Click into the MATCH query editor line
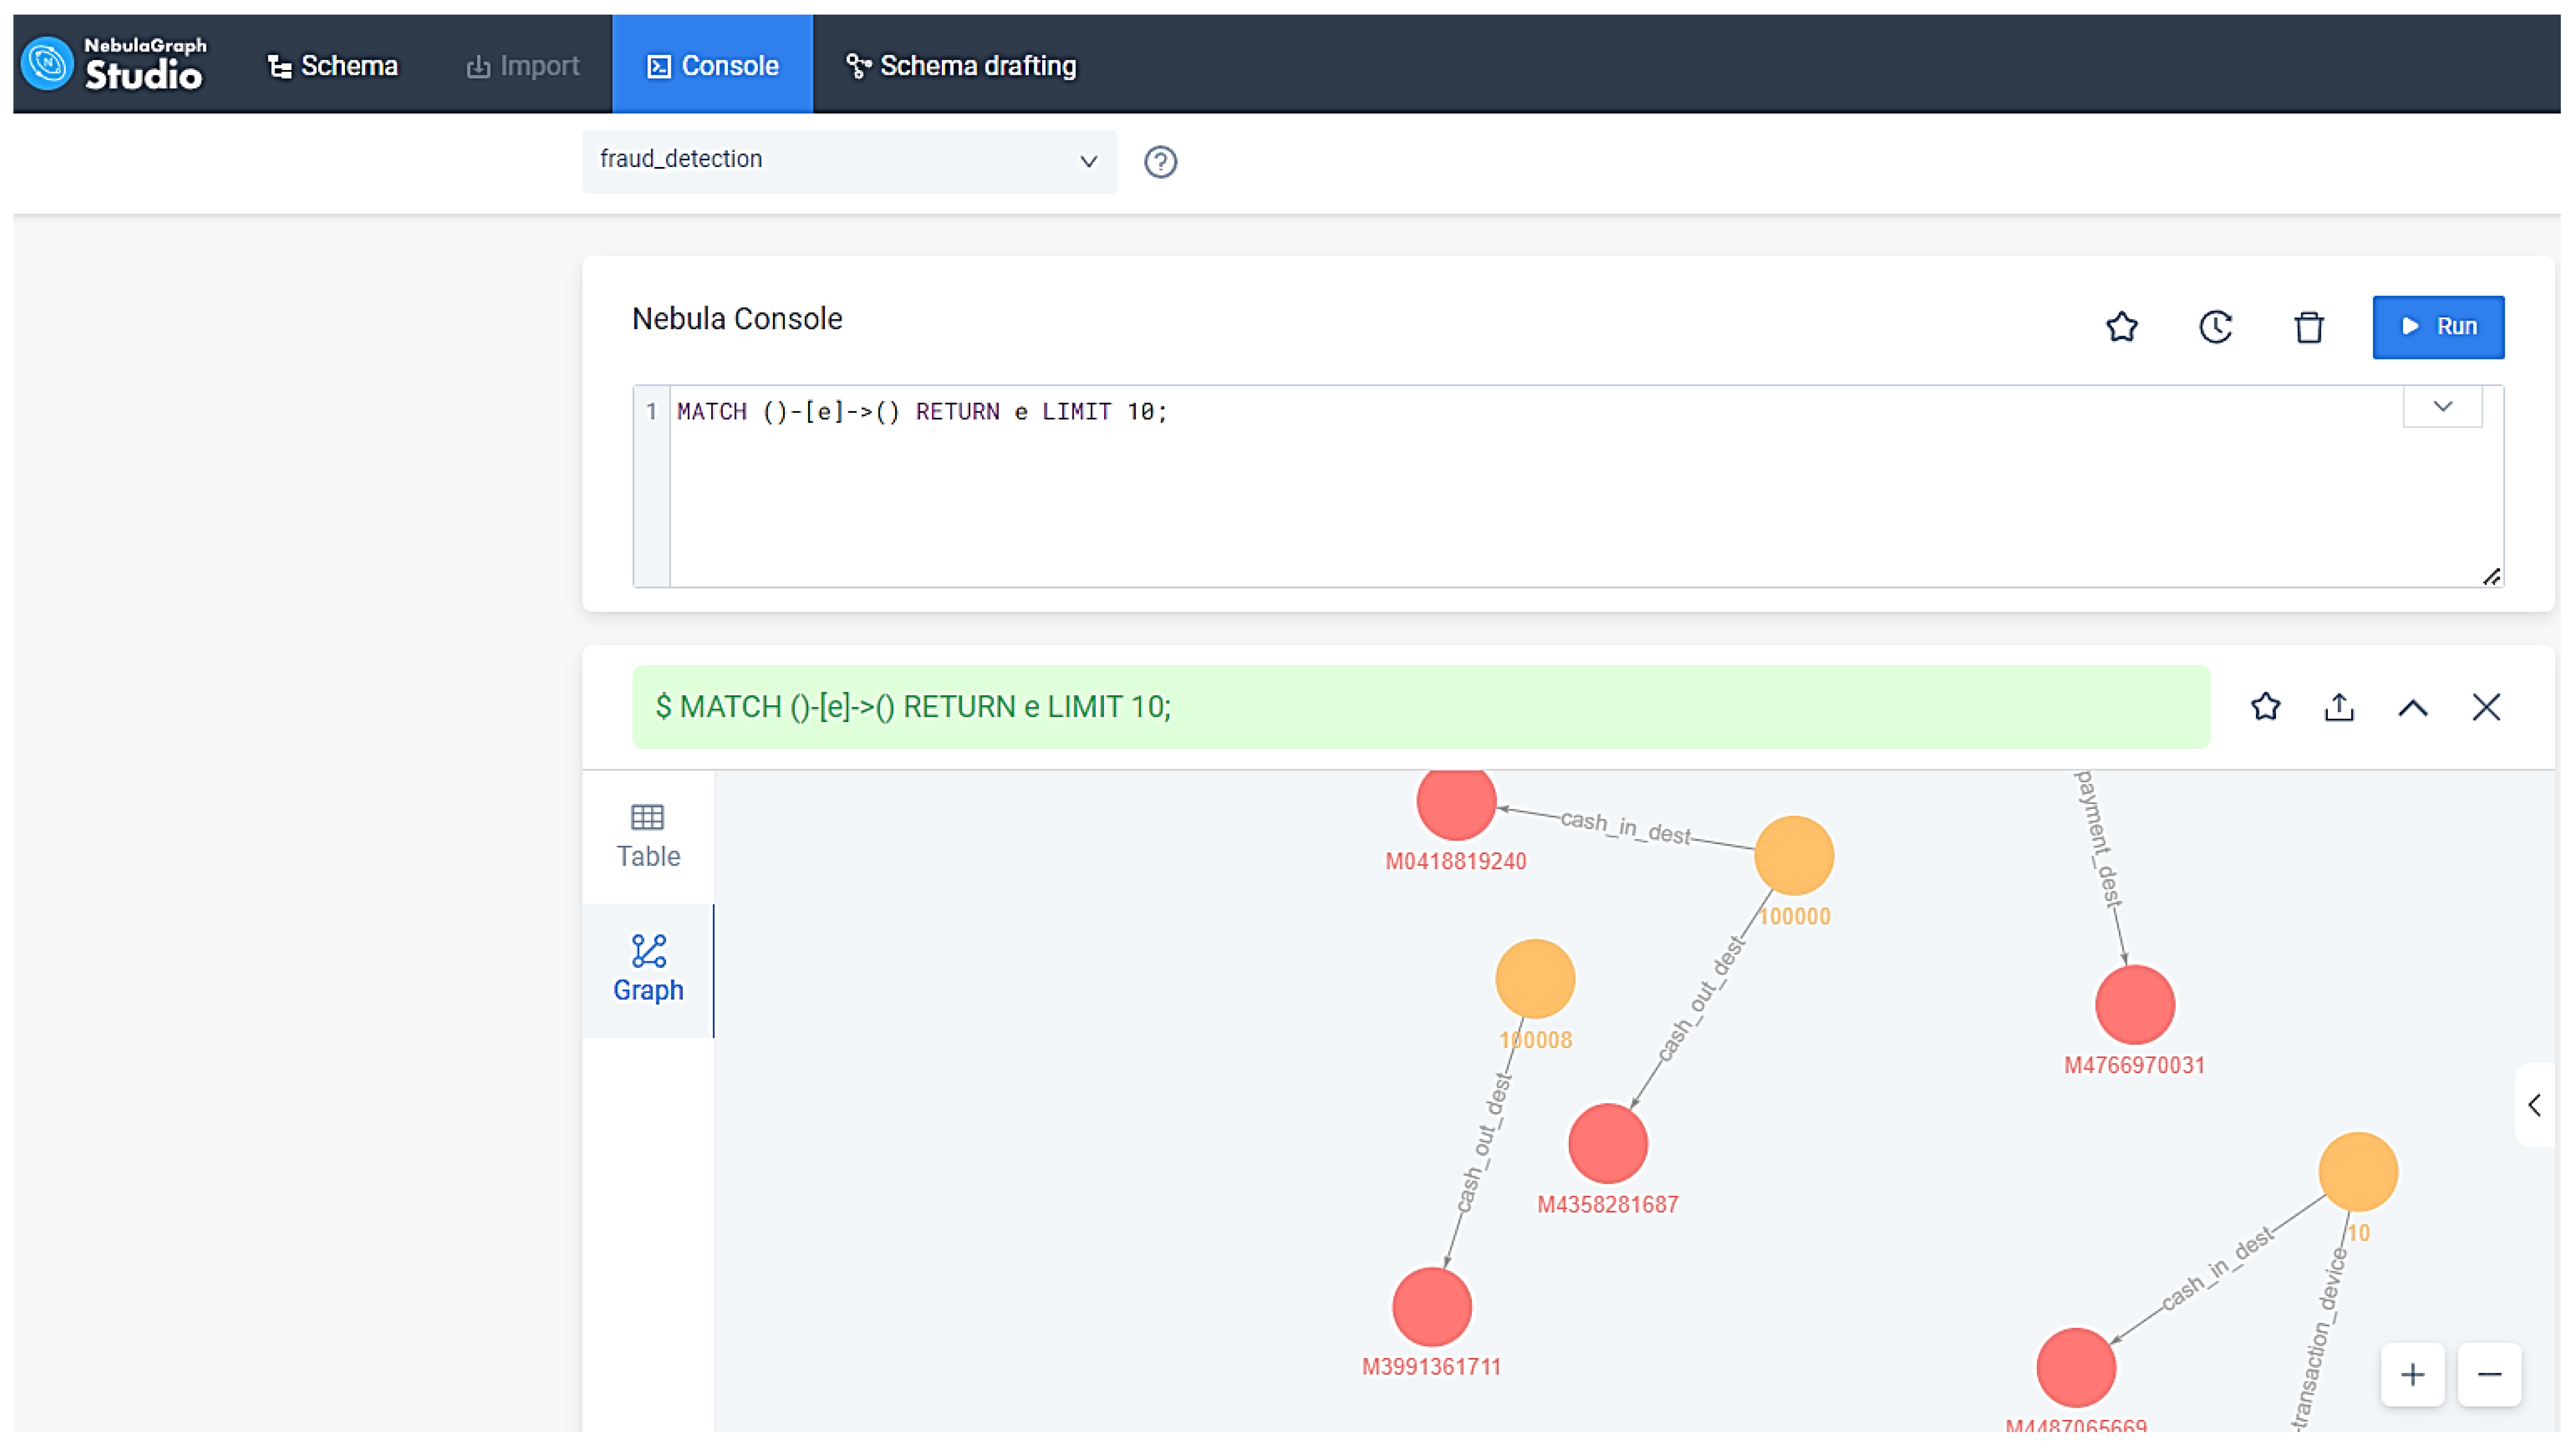Screen dimensions: 2576x1449 point(921,412)
